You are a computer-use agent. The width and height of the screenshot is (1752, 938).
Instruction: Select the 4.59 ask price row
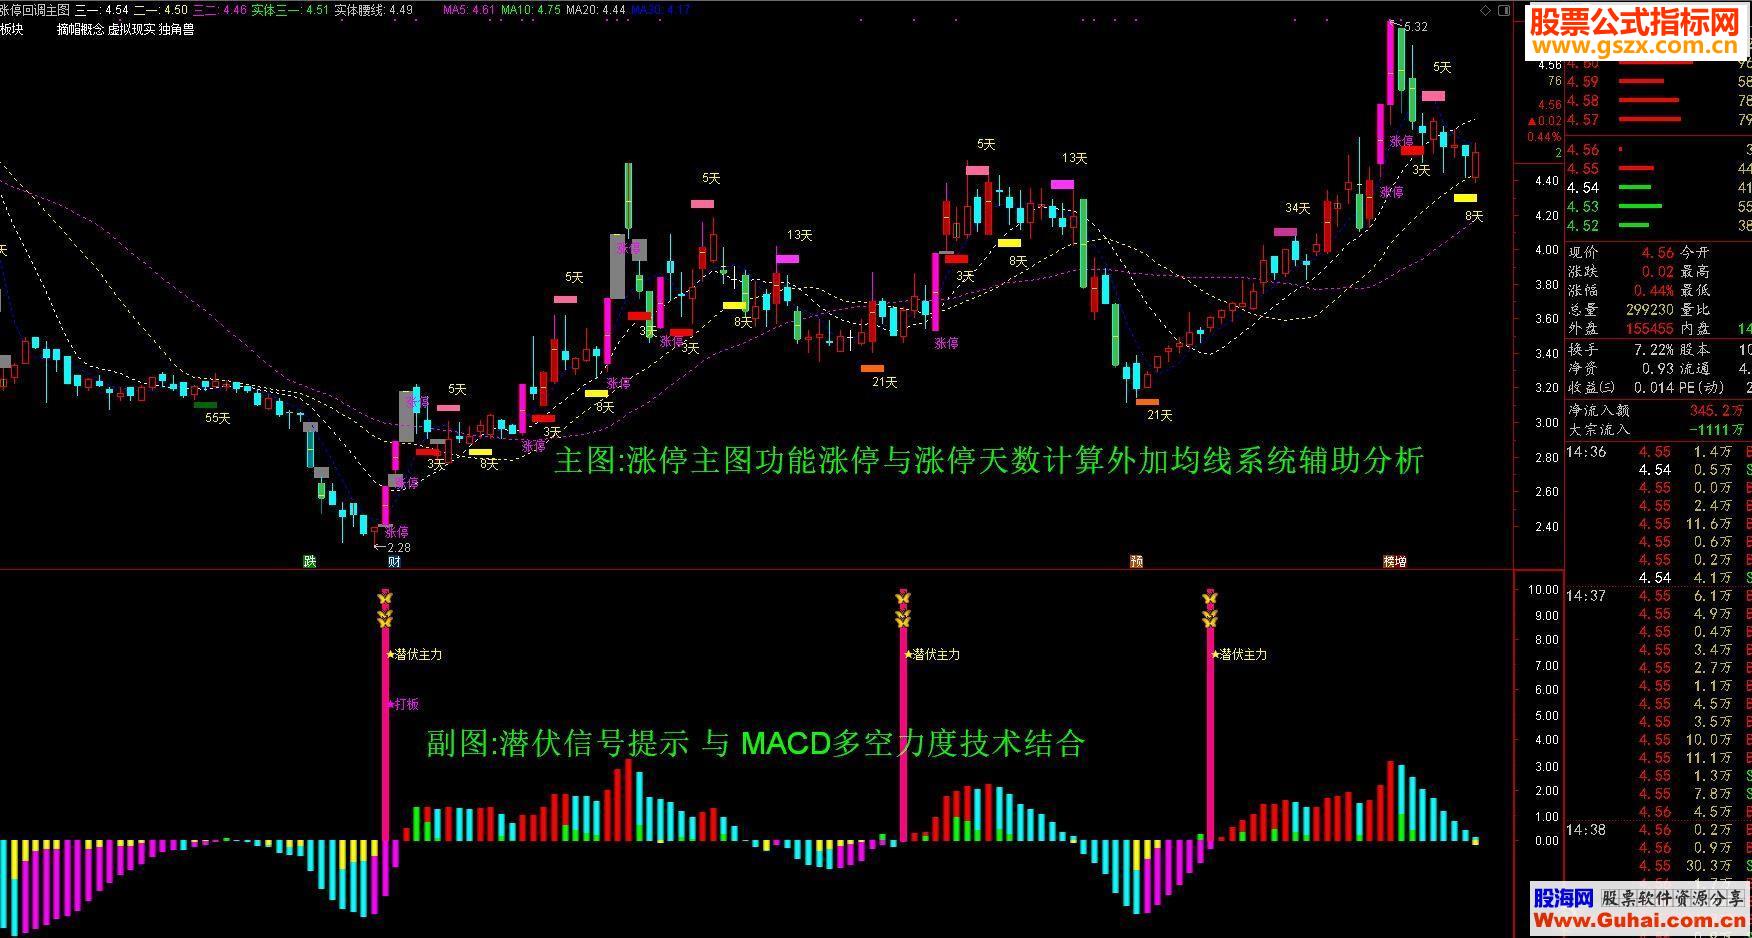[1658, 82]
